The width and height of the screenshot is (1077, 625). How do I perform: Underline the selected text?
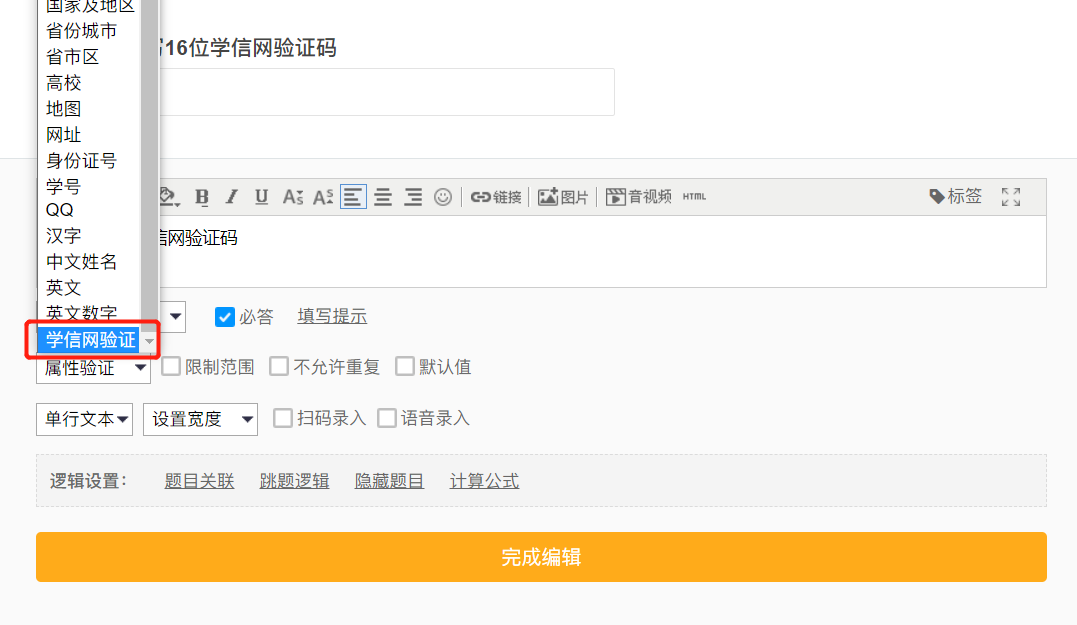[x=261, y=197]
